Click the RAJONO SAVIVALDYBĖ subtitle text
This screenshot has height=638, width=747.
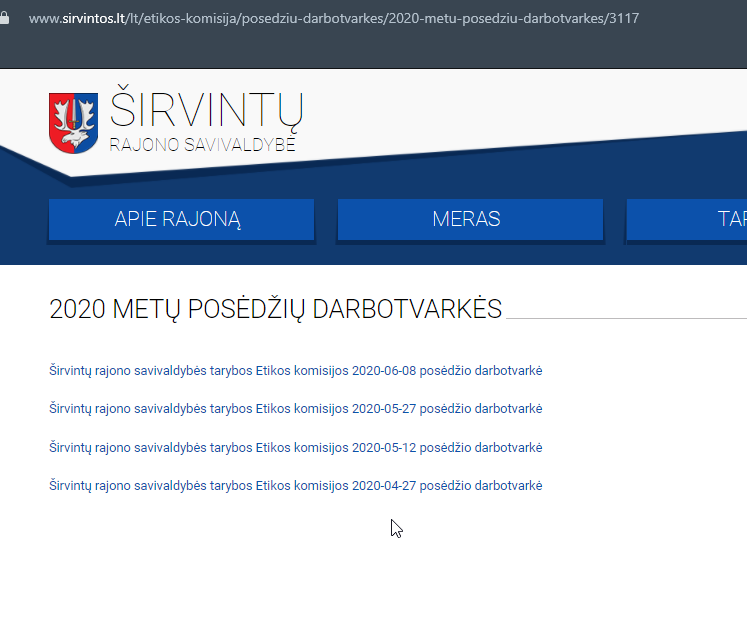click(x=203, y=145)
